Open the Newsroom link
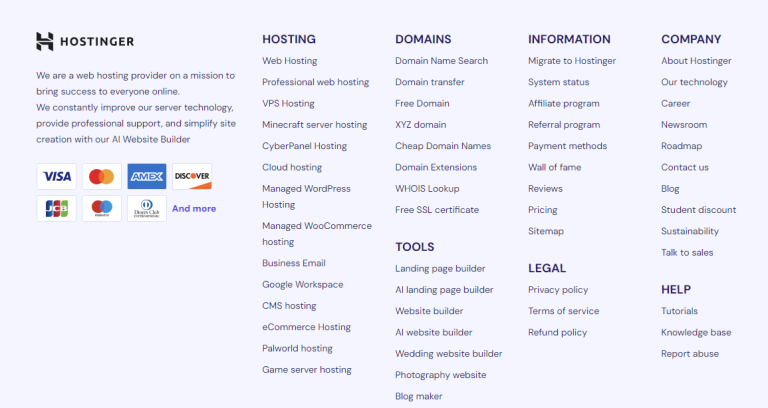 pyautogui.click(x=684, y=125)
